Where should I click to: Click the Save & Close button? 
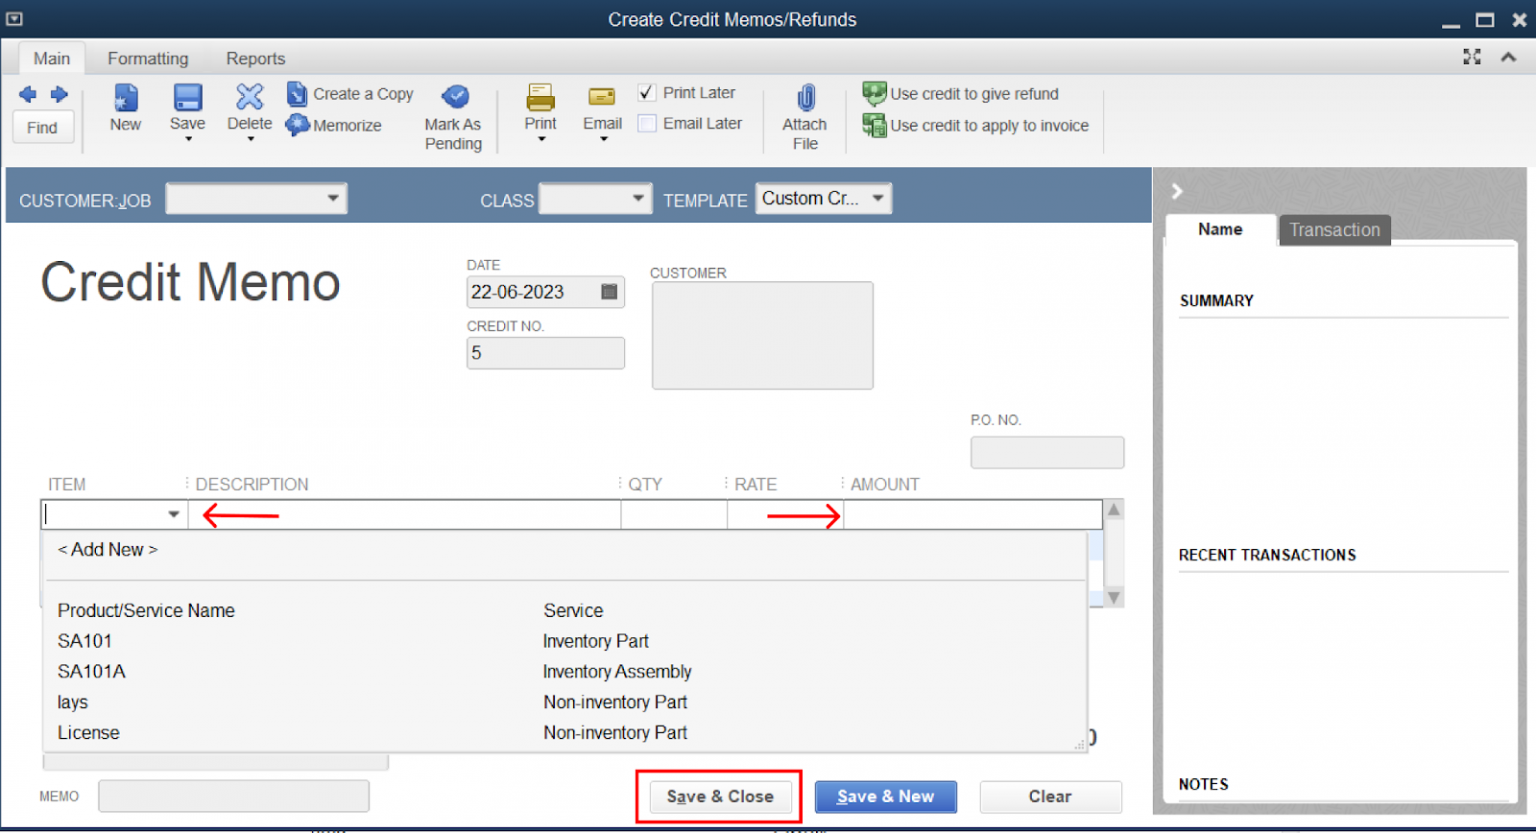click(x=719, y=796)
